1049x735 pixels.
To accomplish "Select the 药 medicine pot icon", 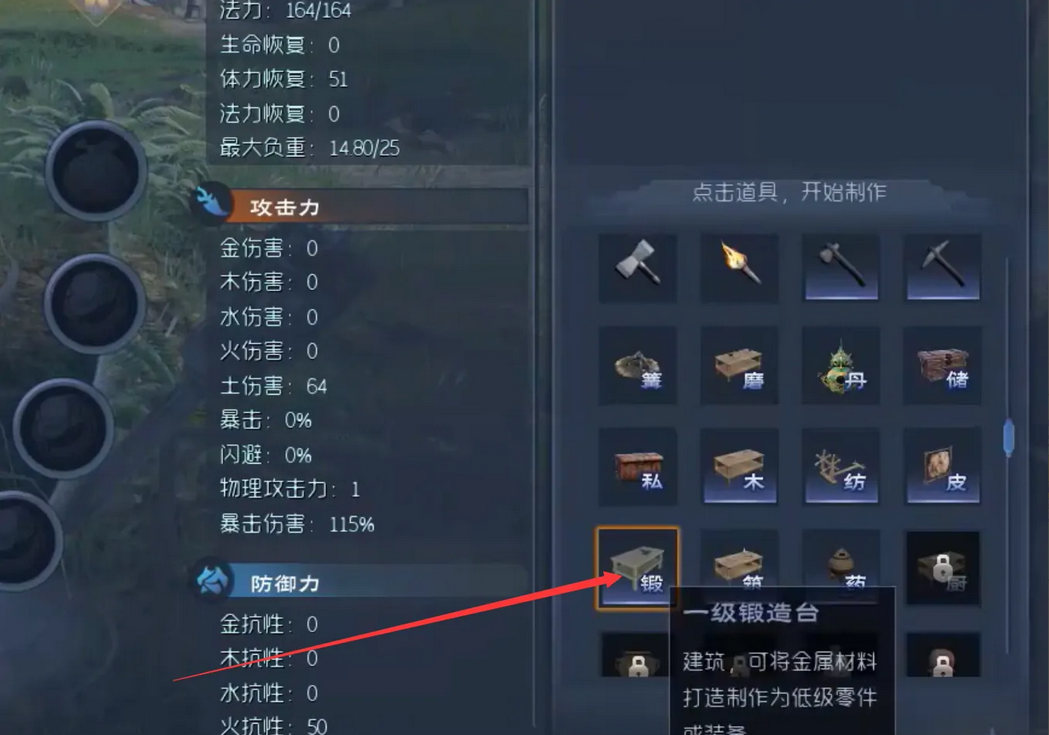I will pyautogui.click(x=841, y=560).
